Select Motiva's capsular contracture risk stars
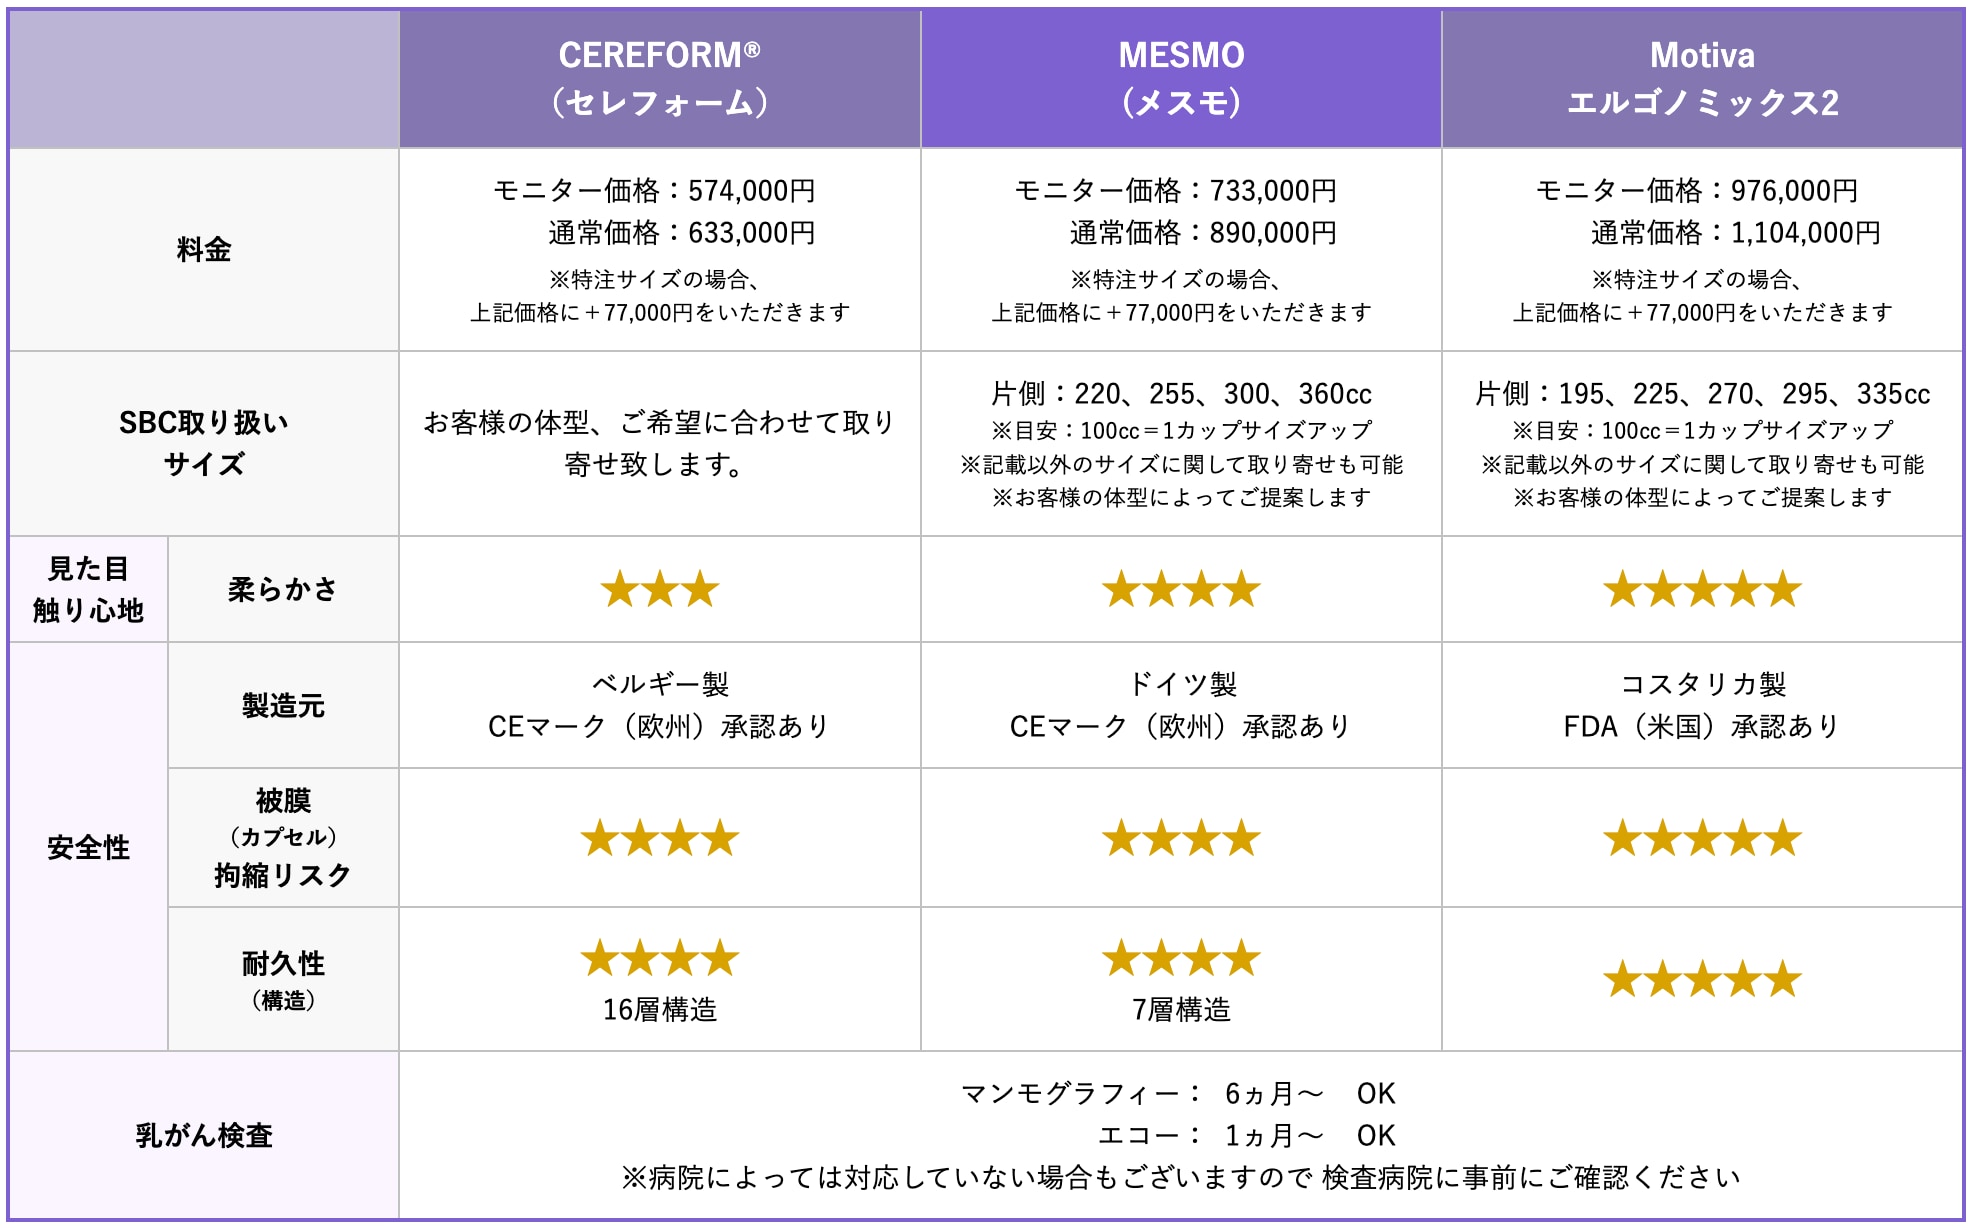 1702,839
